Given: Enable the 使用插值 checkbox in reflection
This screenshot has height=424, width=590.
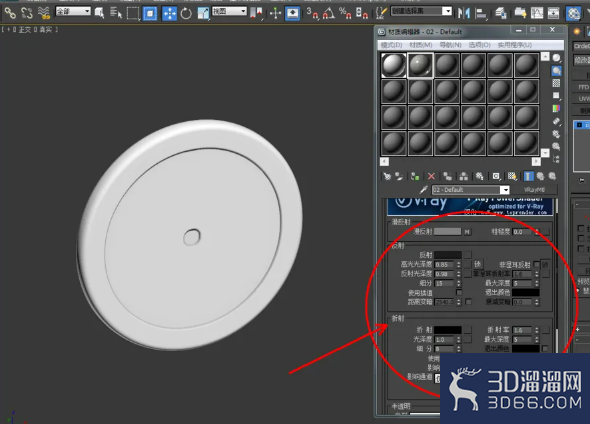Looking at the screenshot, I should [x=459, y=292].
